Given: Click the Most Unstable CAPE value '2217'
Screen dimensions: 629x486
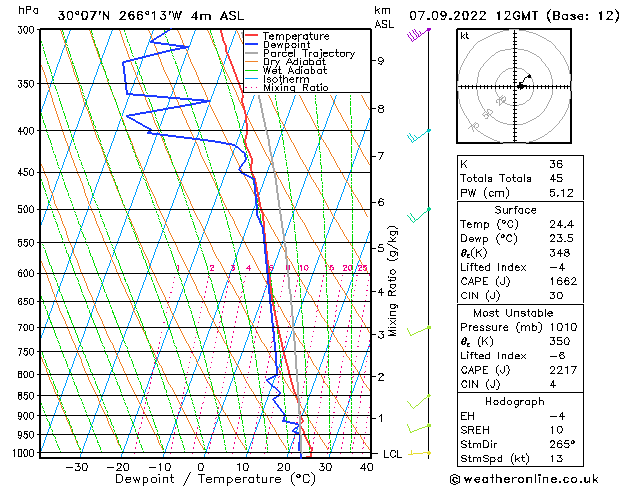Looking at the screenshot, I should (x=563, y=370).
